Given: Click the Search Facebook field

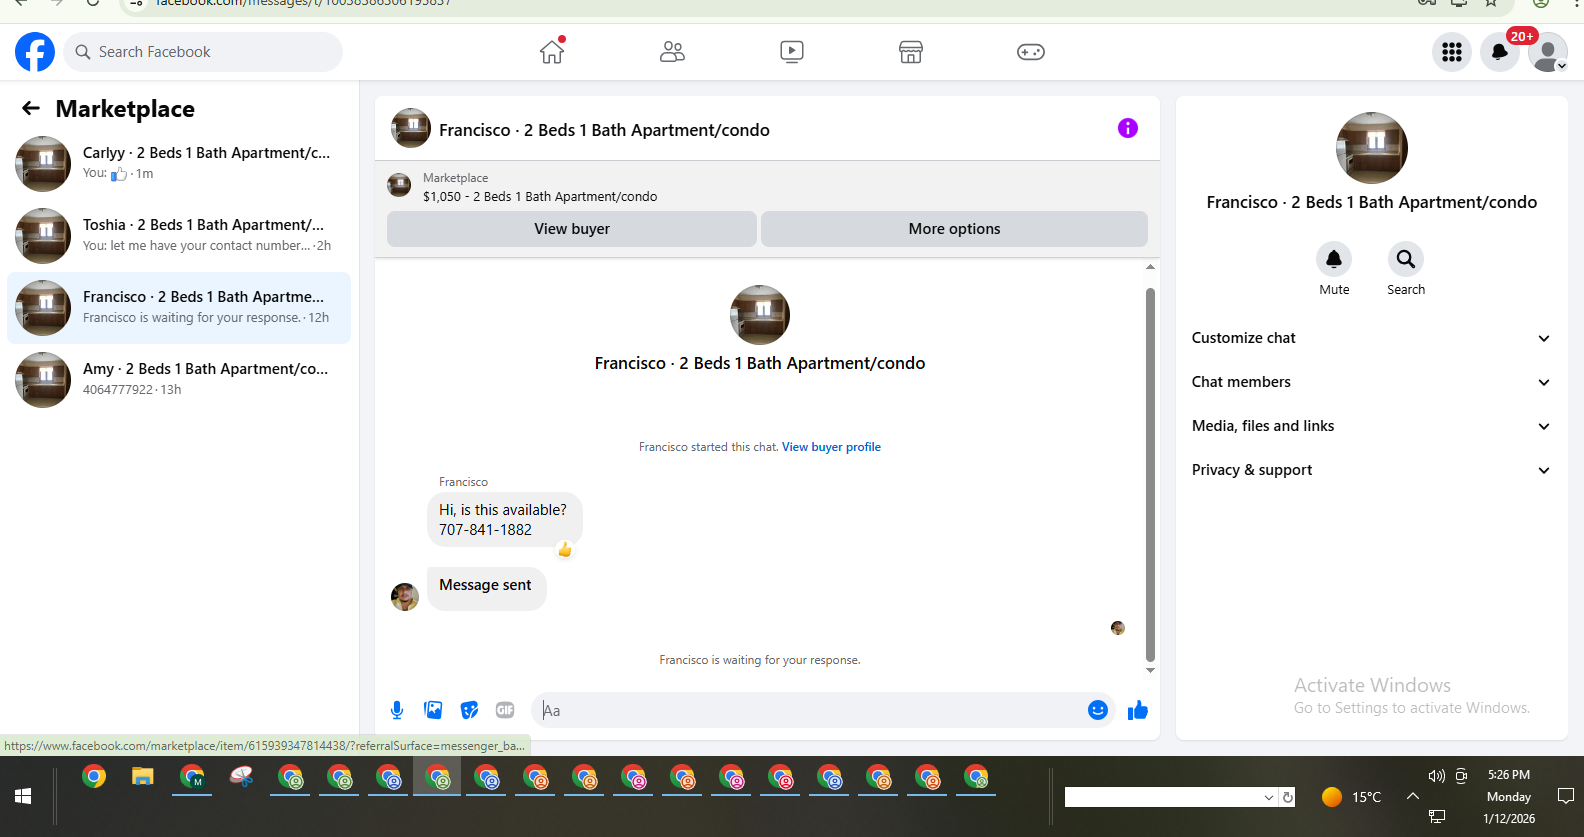Looking at the screenshot, I should tap(203, 52).
